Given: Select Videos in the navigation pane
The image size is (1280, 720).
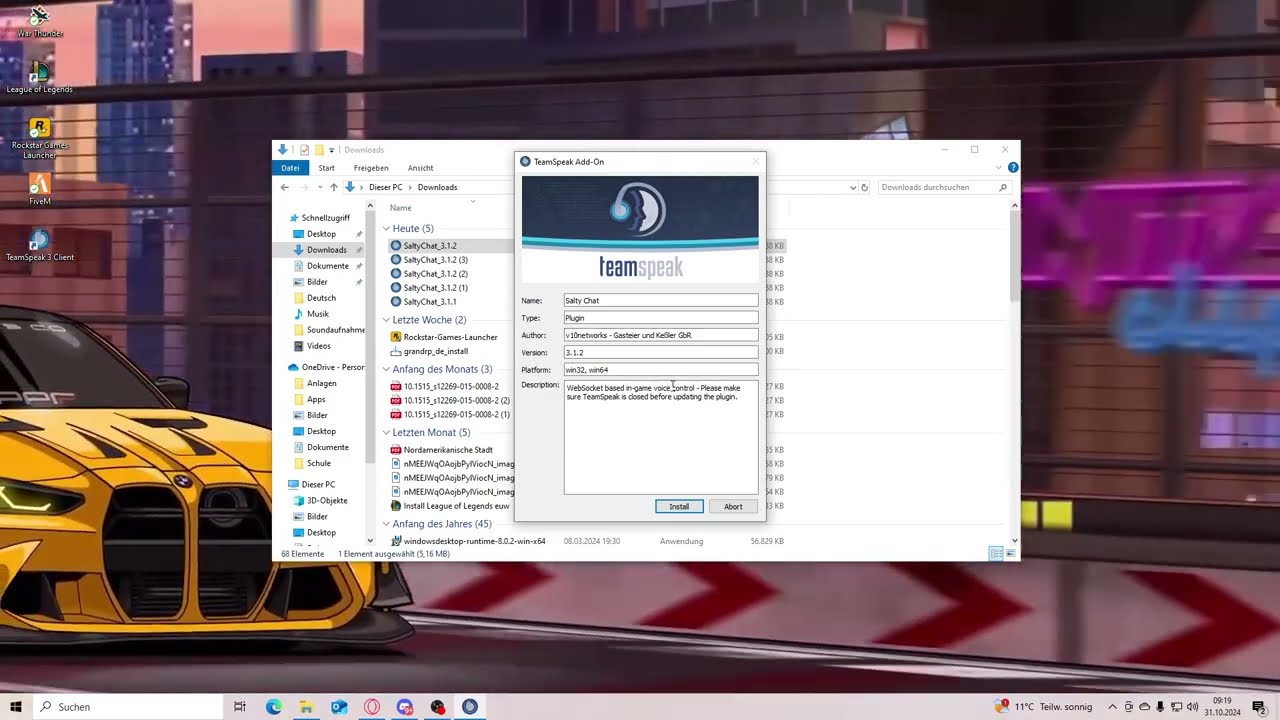Looking at the screenshot, I should coord(318,346).
